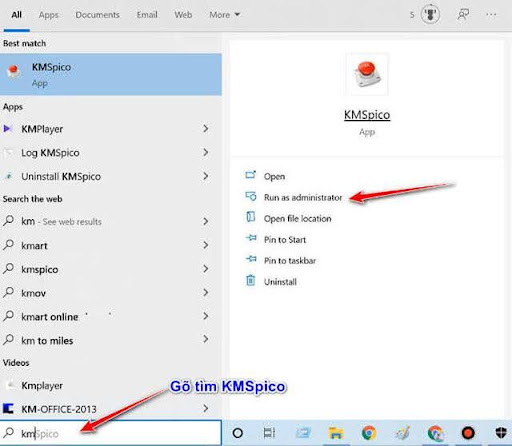Click the KMSpico title link in preview pane
Viewport: 512px width, 446px height.
pyautogui.click(x=367, y=115)
